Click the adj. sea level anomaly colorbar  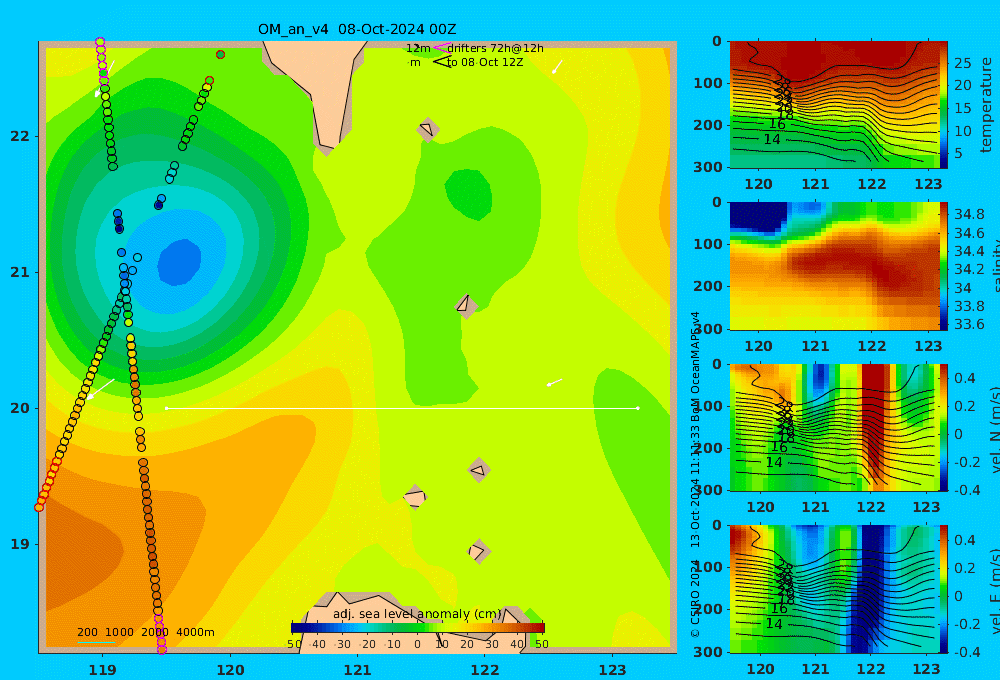[418, 628]
